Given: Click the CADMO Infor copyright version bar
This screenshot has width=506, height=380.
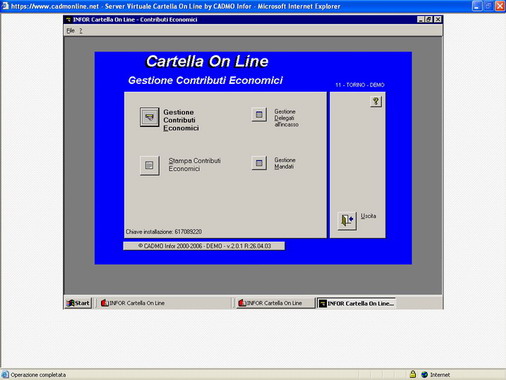Looking at the screenshot, I should coord(204,246).
